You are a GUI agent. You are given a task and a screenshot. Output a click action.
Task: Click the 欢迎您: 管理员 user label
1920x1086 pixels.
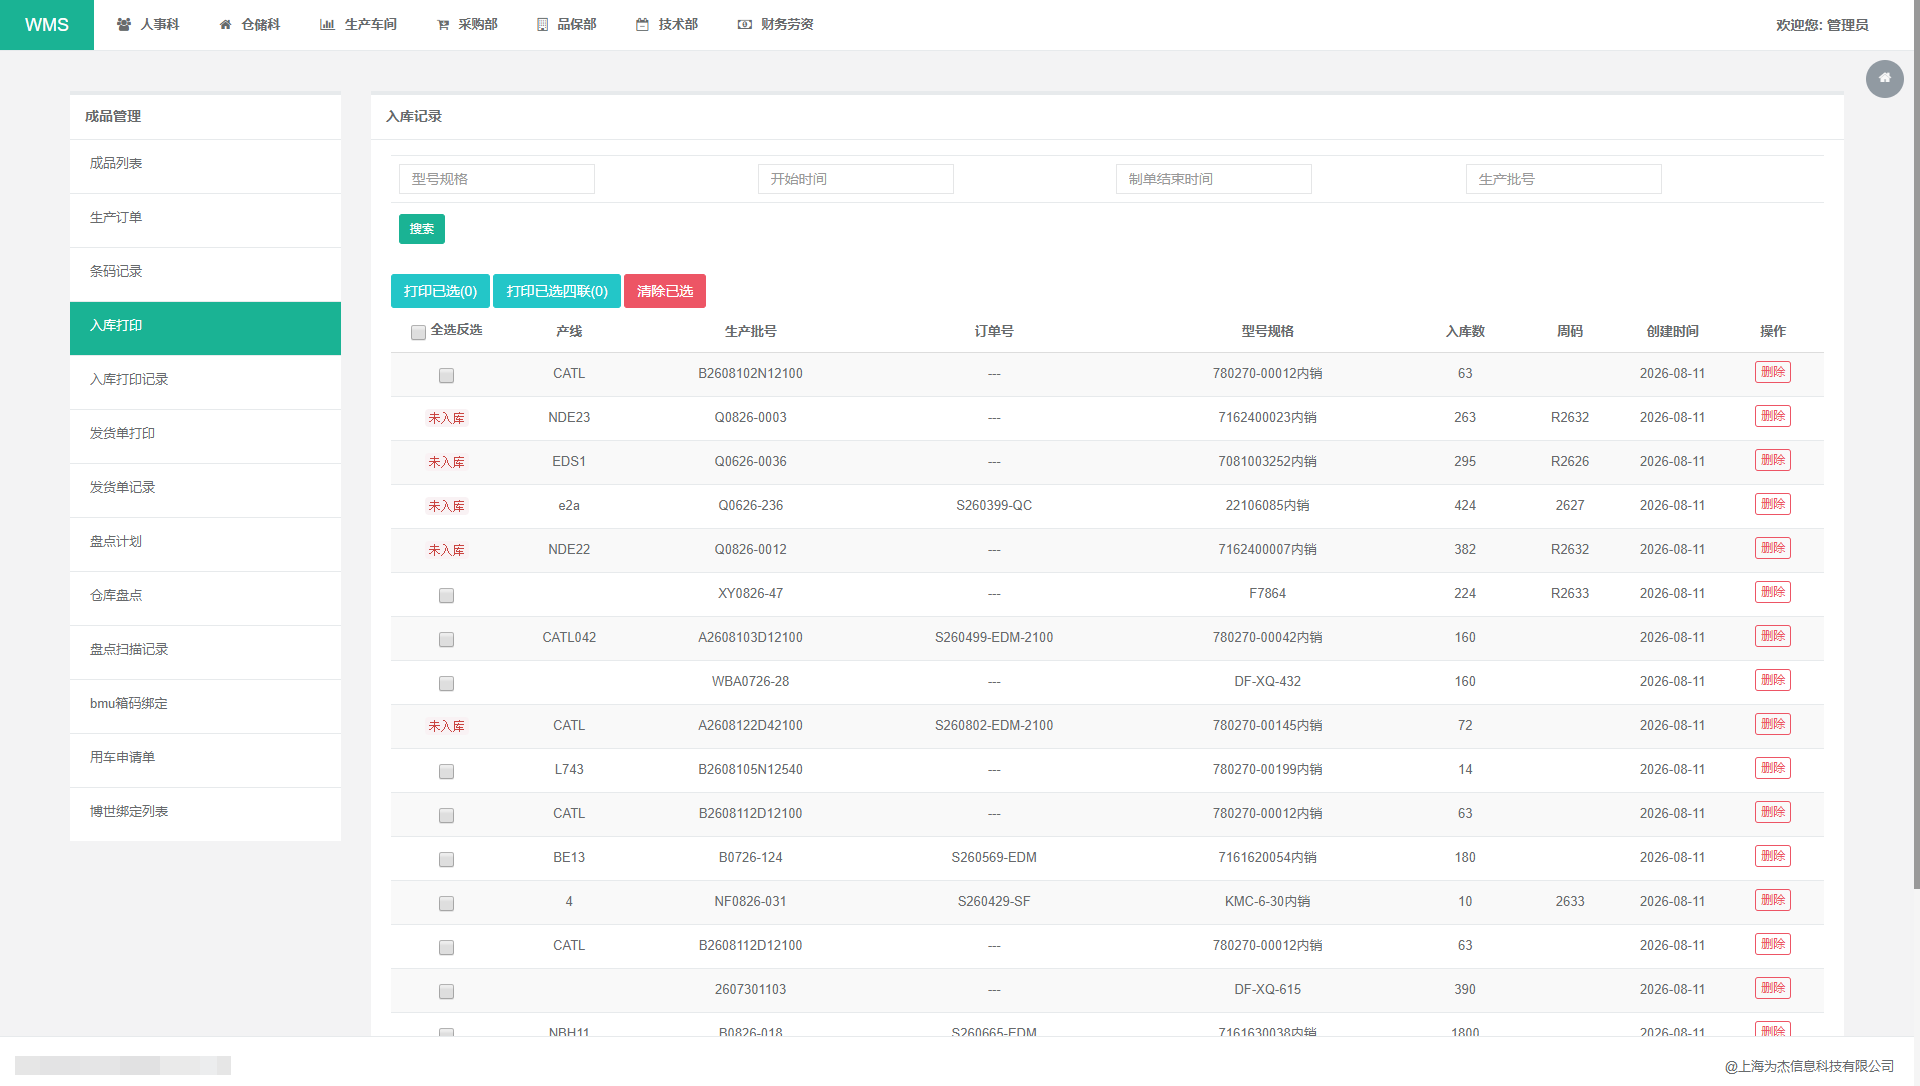tap(1822, 25)
